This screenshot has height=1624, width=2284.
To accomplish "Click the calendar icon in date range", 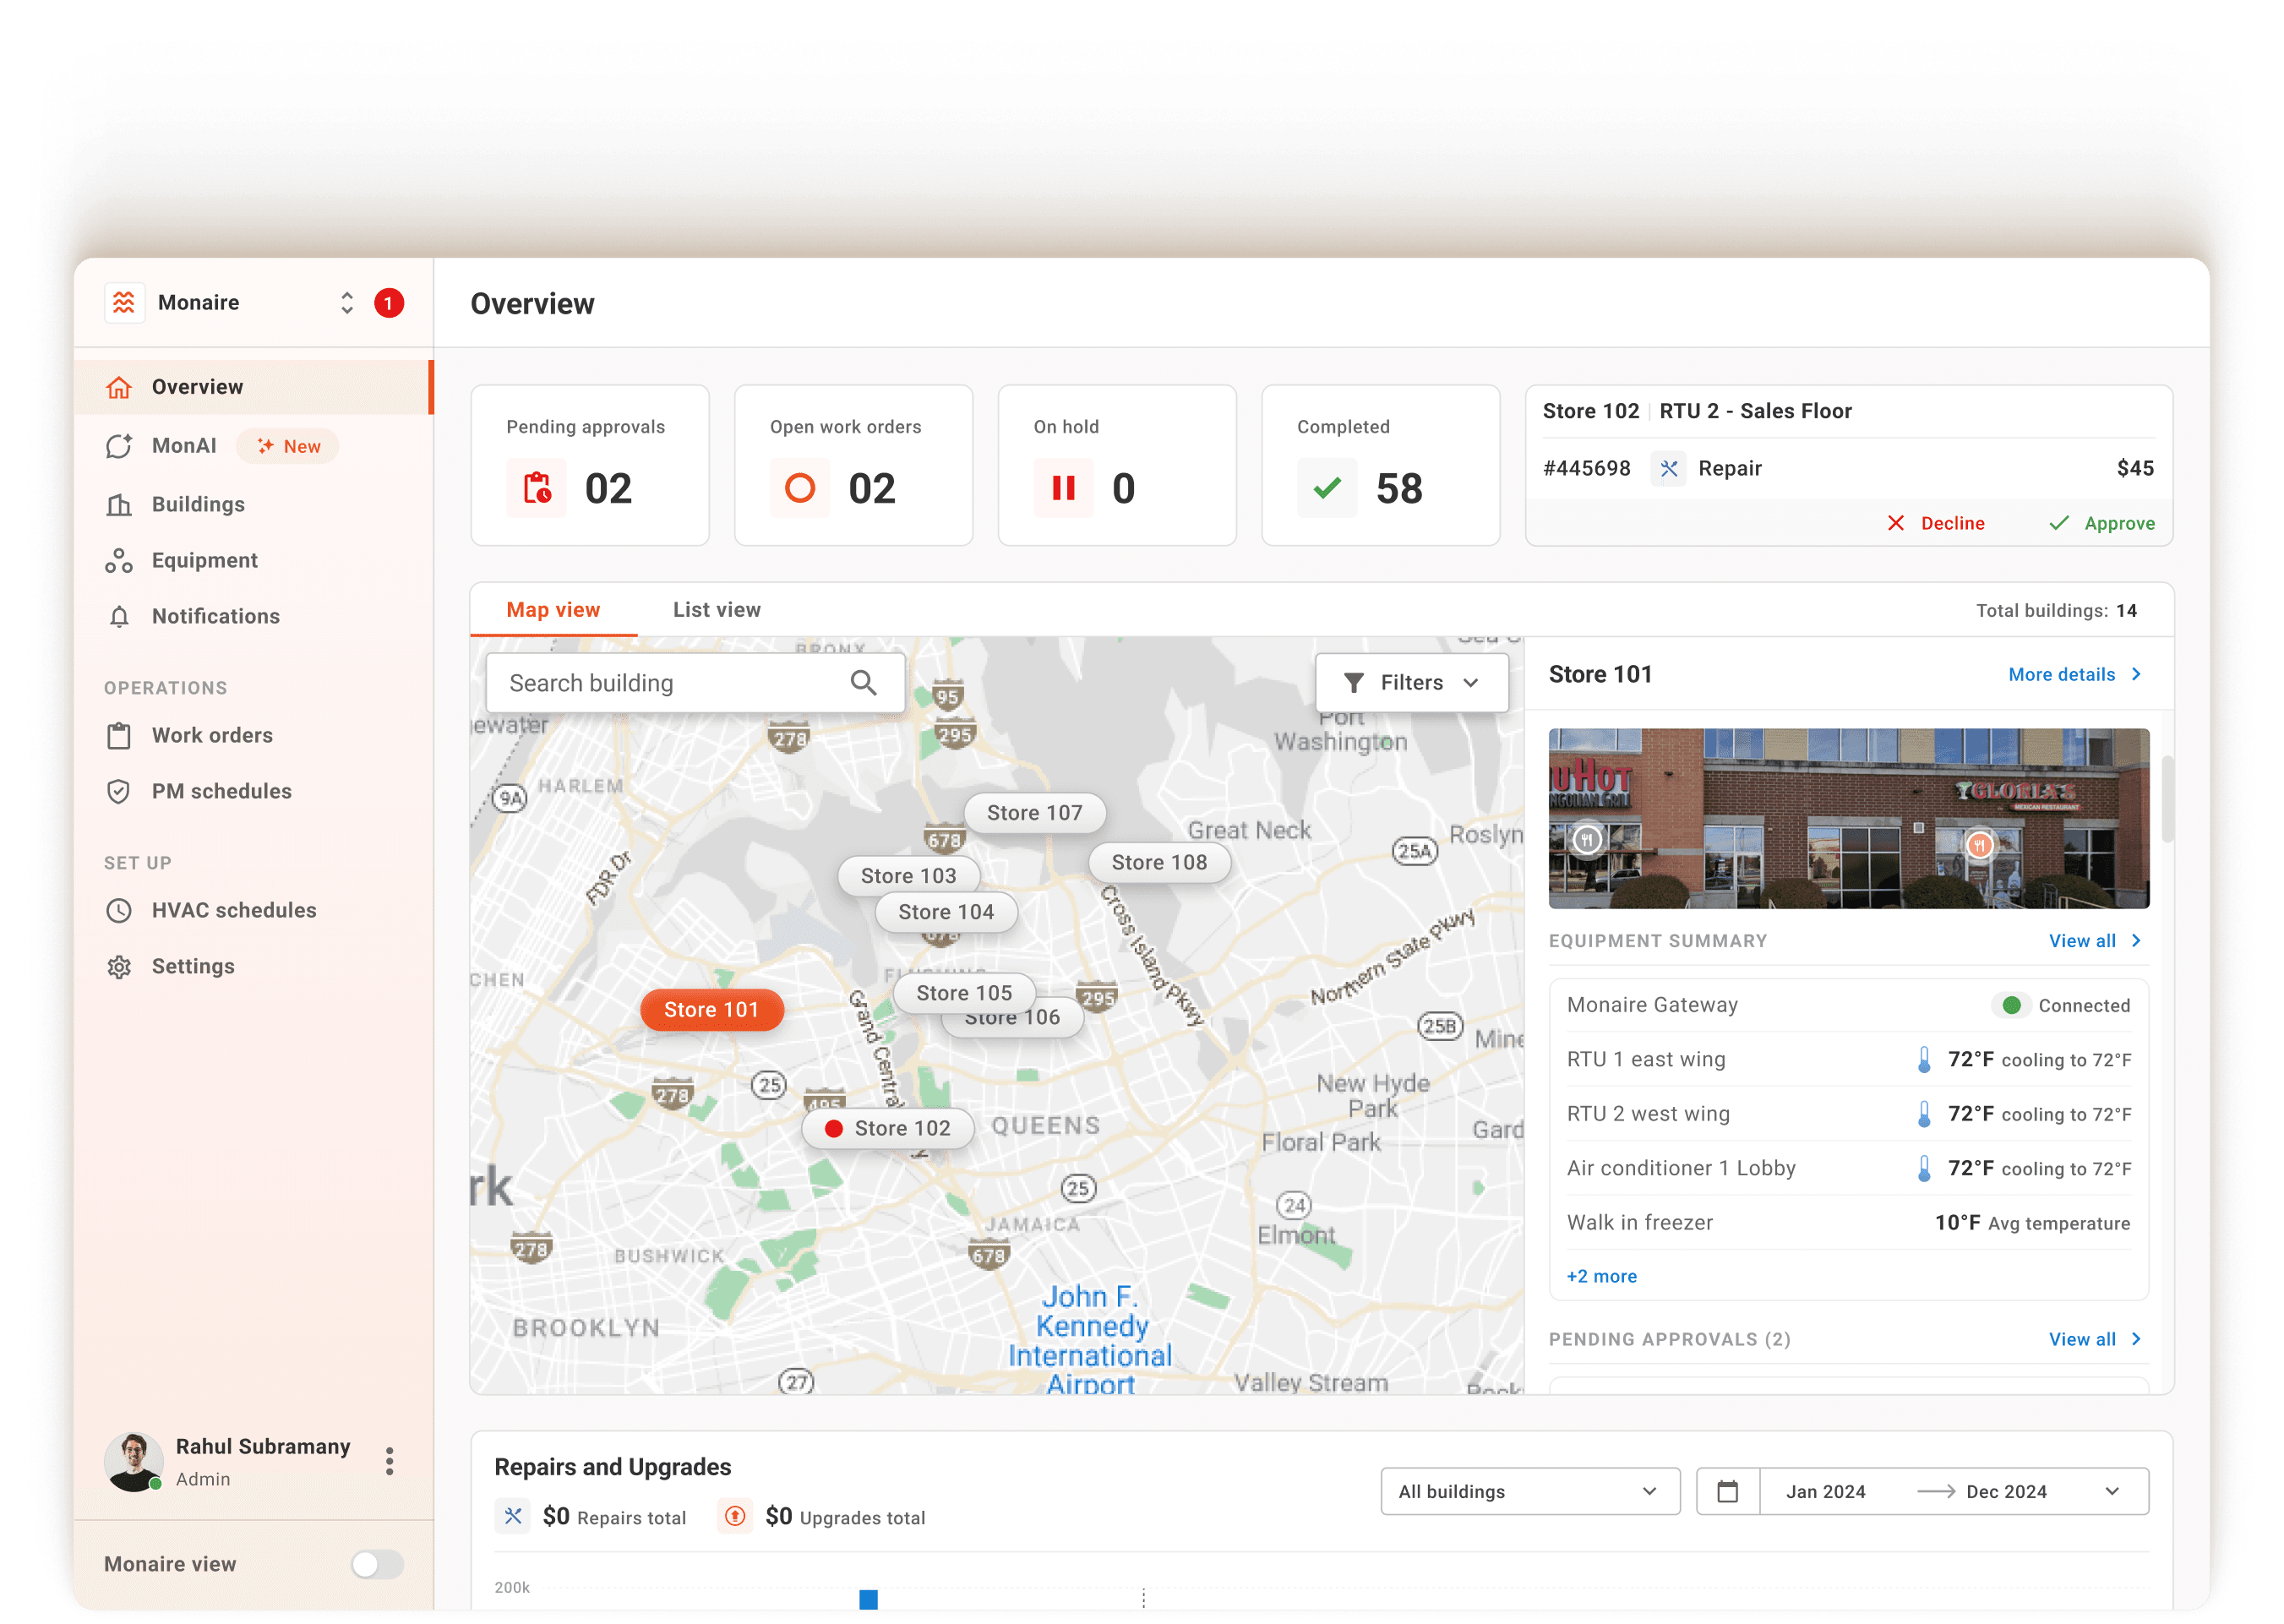I will click(x=1727, y=1492).
